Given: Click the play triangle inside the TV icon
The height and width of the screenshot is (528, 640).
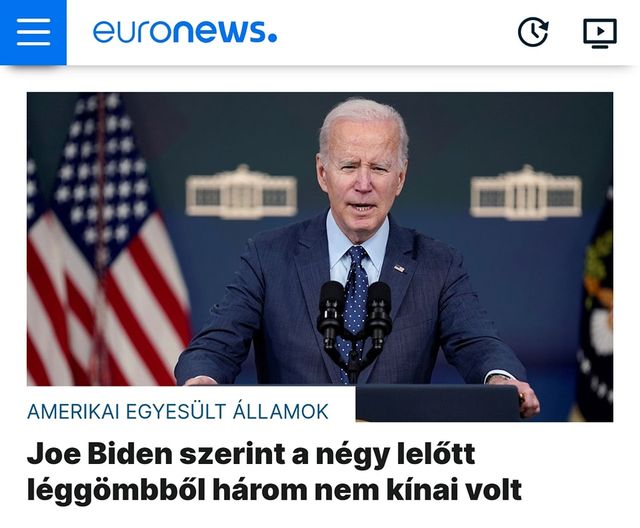Looking at the screenshot, I should pyautogui.click(x=600, y=31).
